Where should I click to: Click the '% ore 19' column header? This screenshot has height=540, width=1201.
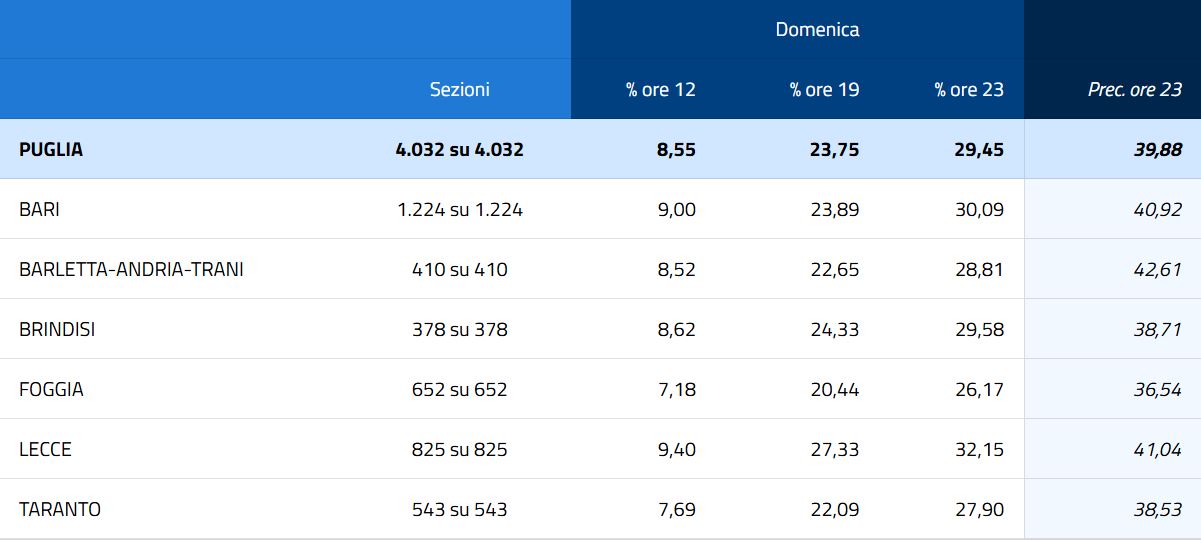(824, 89)
